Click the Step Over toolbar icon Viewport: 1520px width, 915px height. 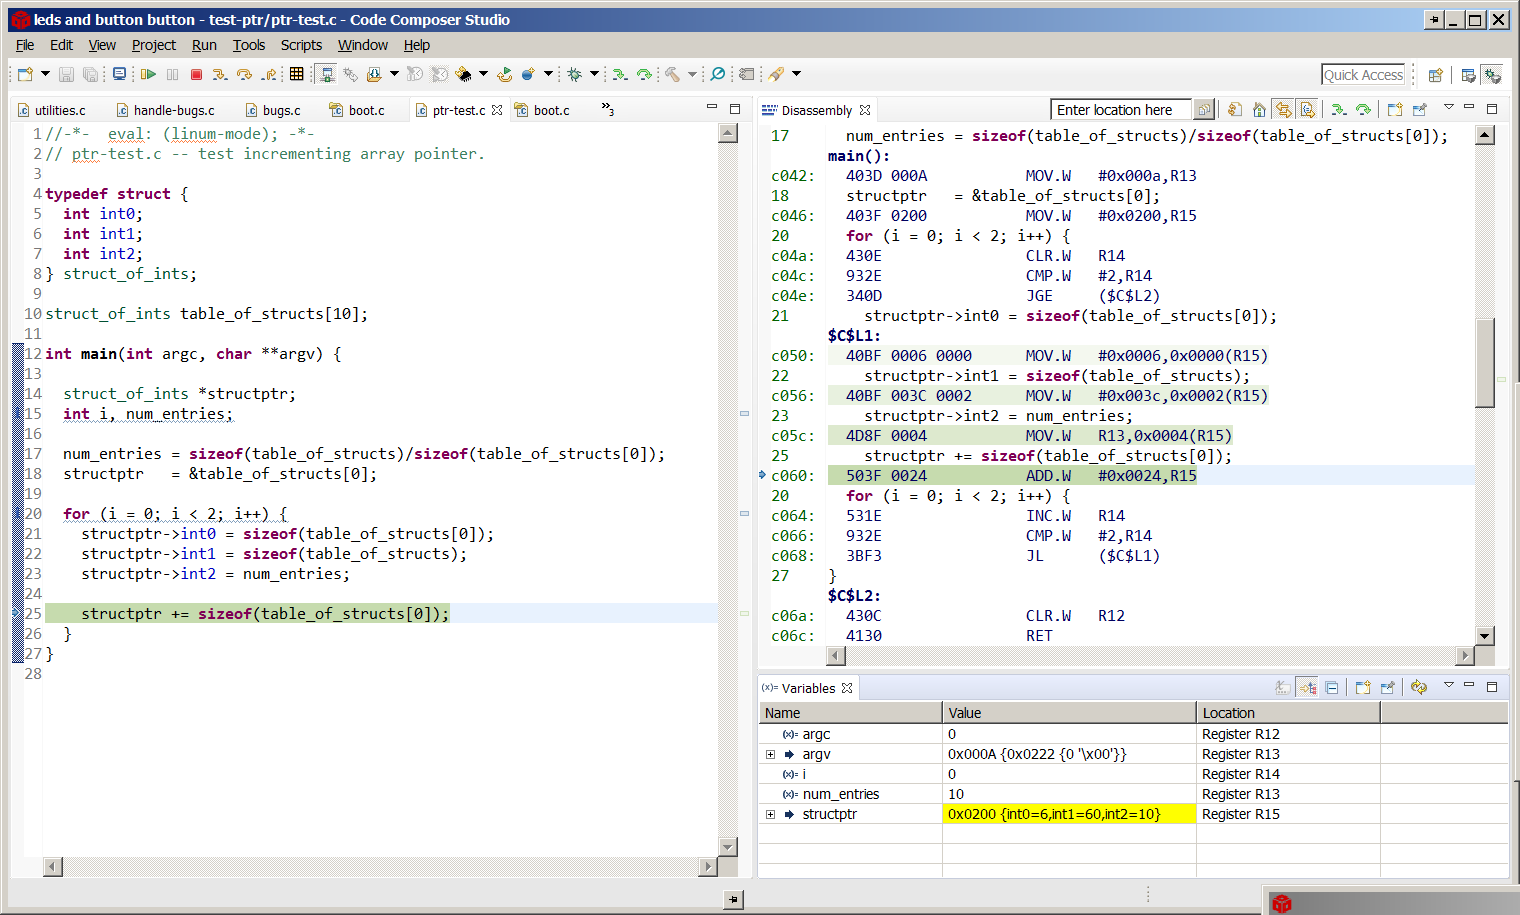[244, 74]
